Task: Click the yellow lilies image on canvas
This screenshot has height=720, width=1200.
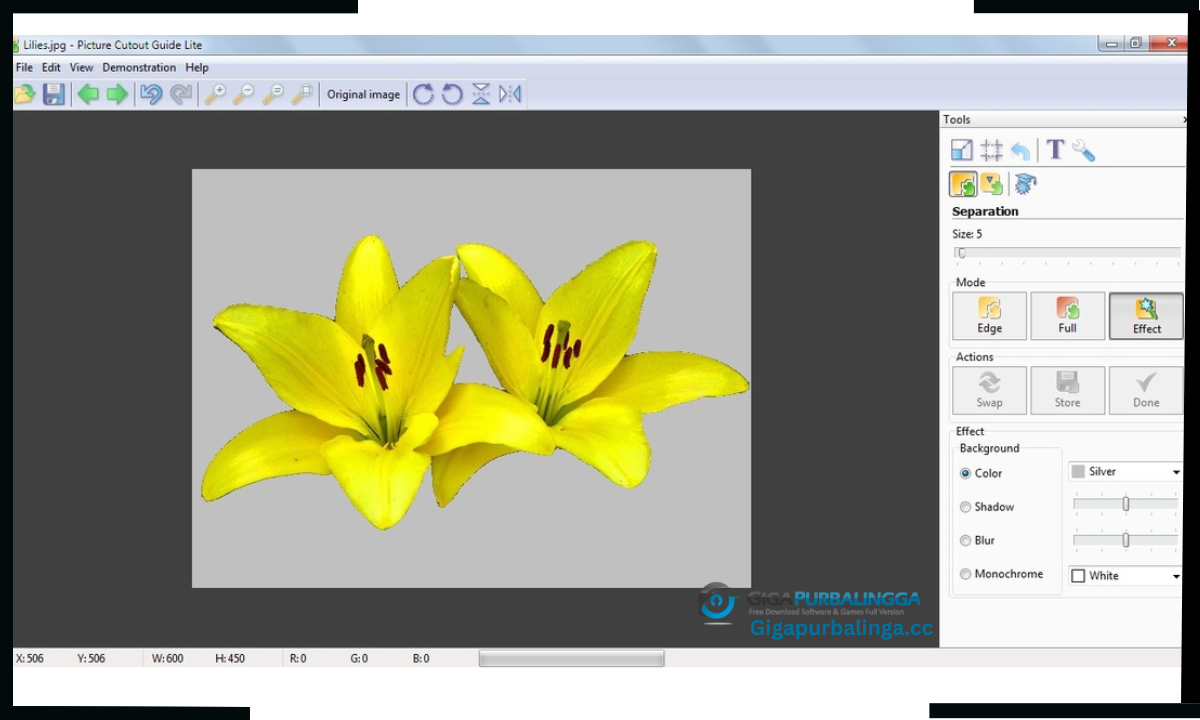Action: pyautogui.click(x=471, y=378)
